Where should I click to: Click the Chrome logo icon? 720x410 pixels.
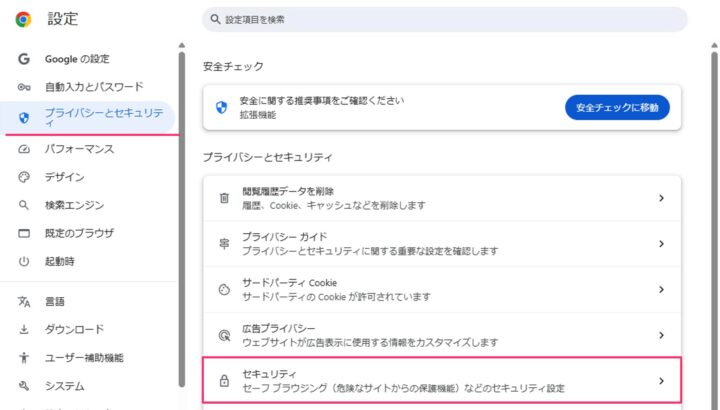(23, 19)
